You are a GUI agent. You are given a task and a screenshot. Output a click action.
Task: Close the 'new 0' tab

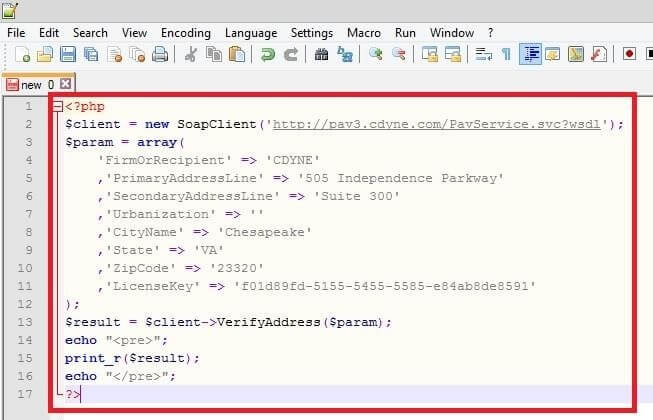pos(66,85)
